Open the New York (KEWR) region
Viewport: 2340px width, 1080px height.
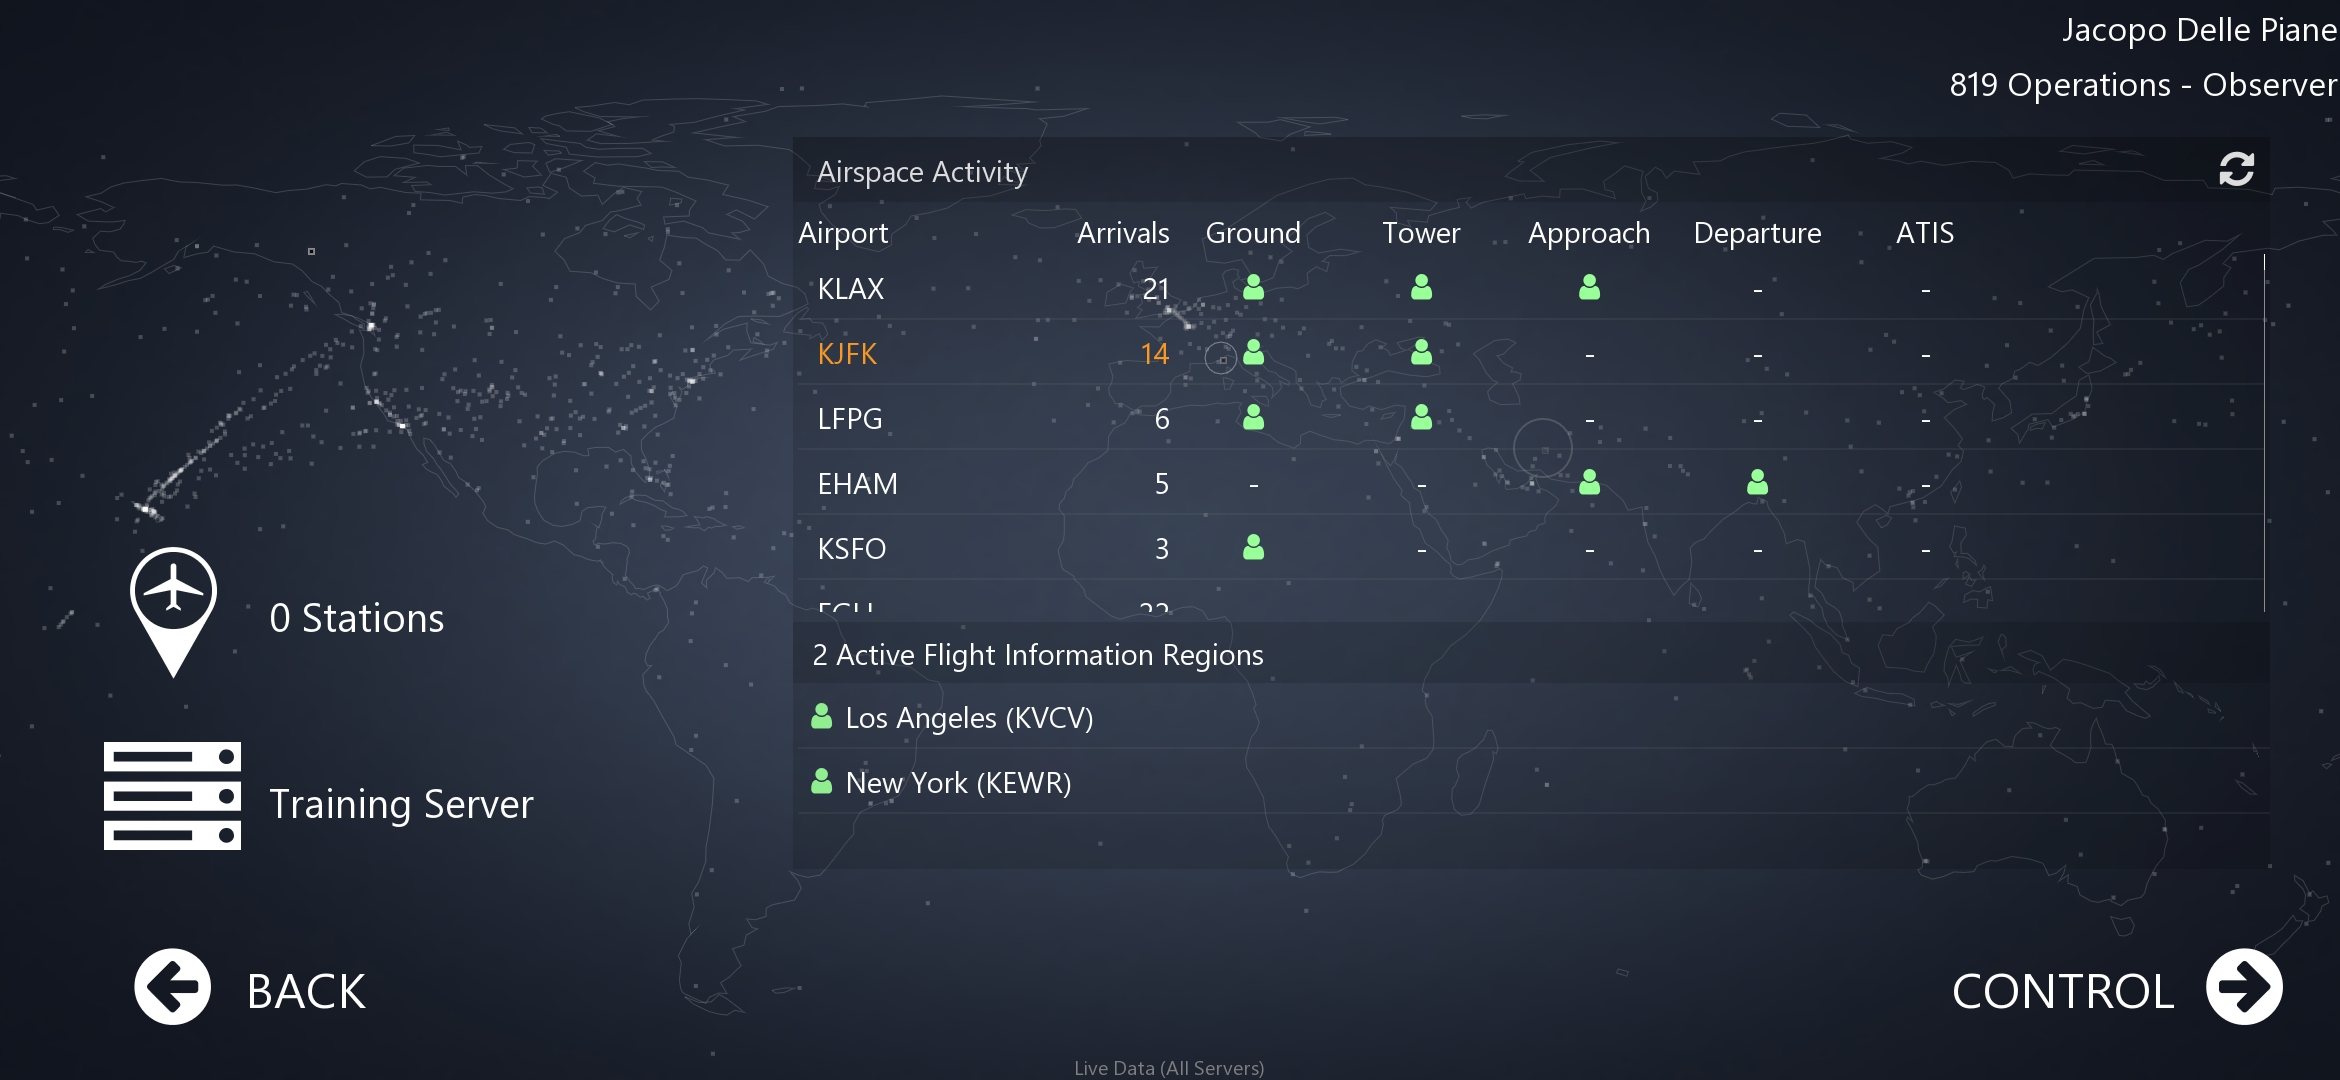point(957,783)
